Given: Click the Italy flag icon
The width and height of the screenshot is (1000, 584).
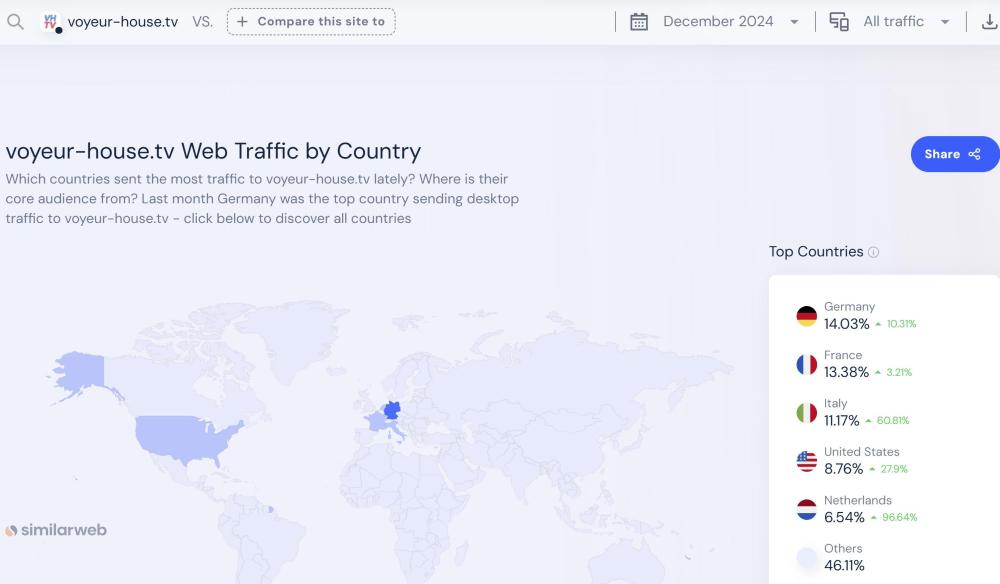Looking at the screenshot, I should (x=806, y=412).
